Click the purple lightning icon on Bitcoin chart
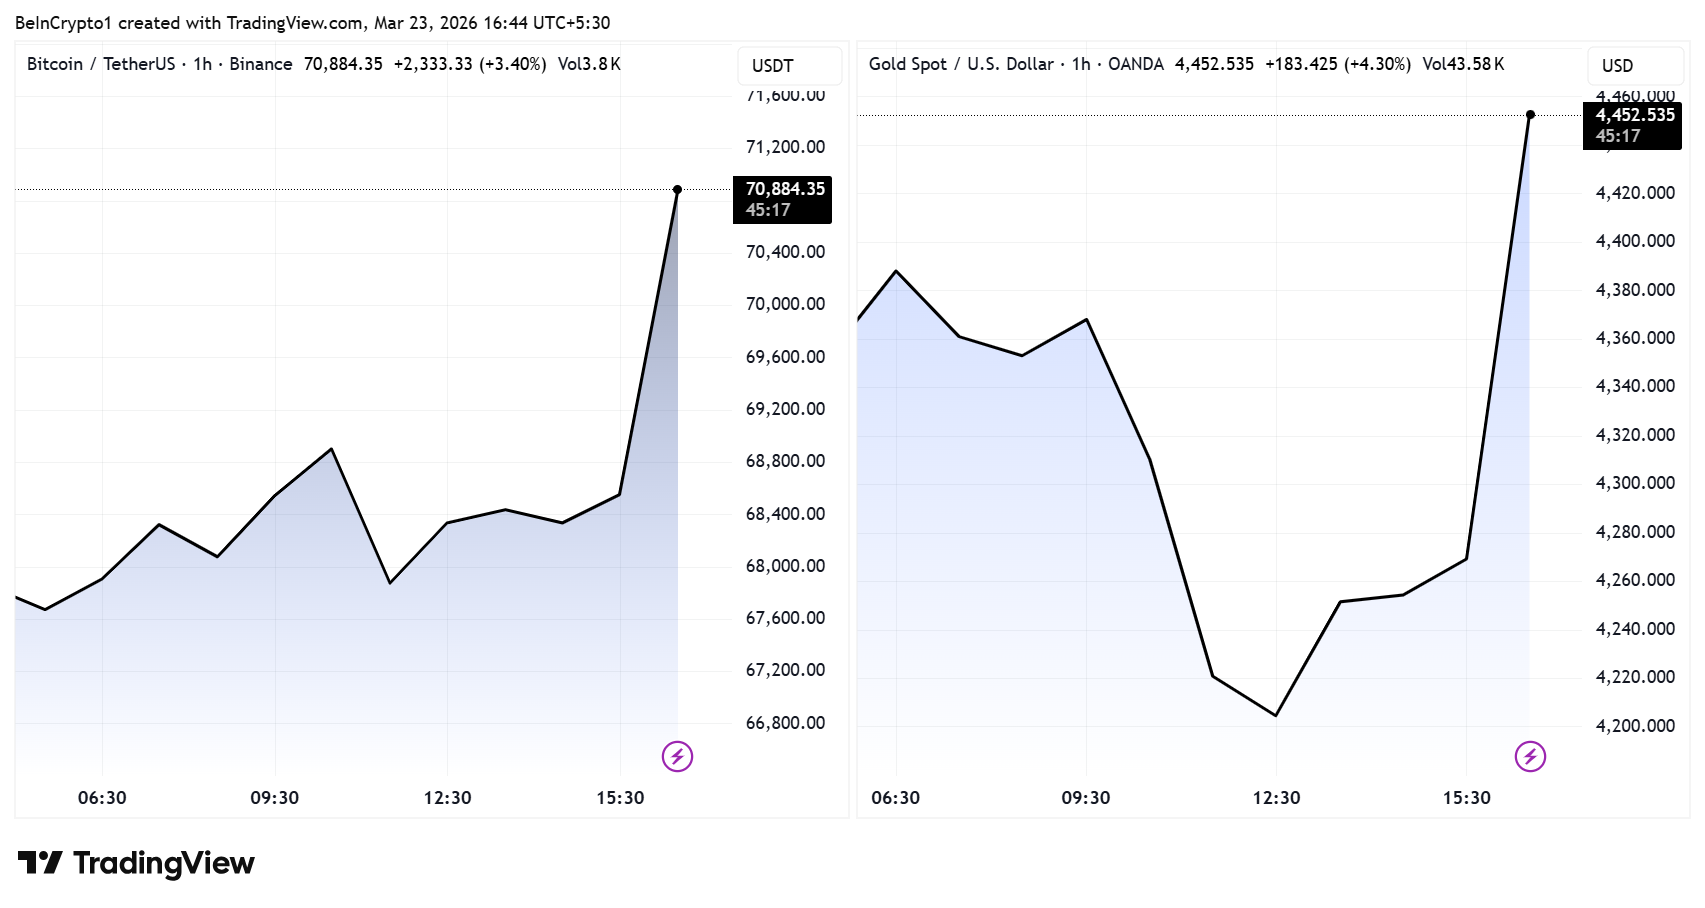Image resolution: width=1705 pixels, height=908 pixels. 677,756
